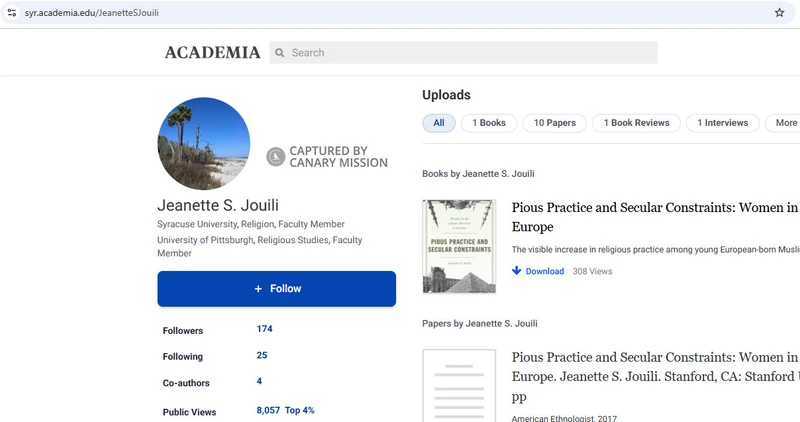Viewport: 800px width, 422px height.
Task: Click the browser address bar URL
Action: coord(92,13)
